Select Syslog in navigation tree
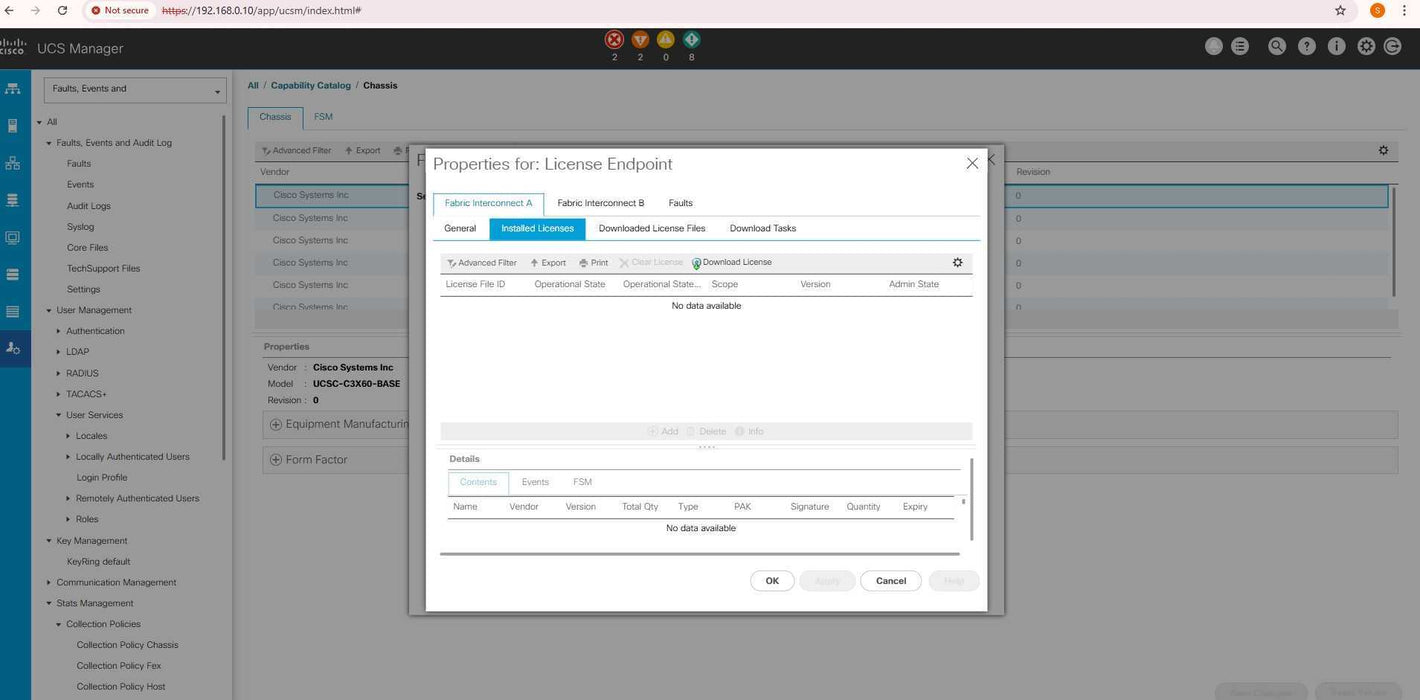The width and height of the screenshot is (1420, 700). pos(80,227)
